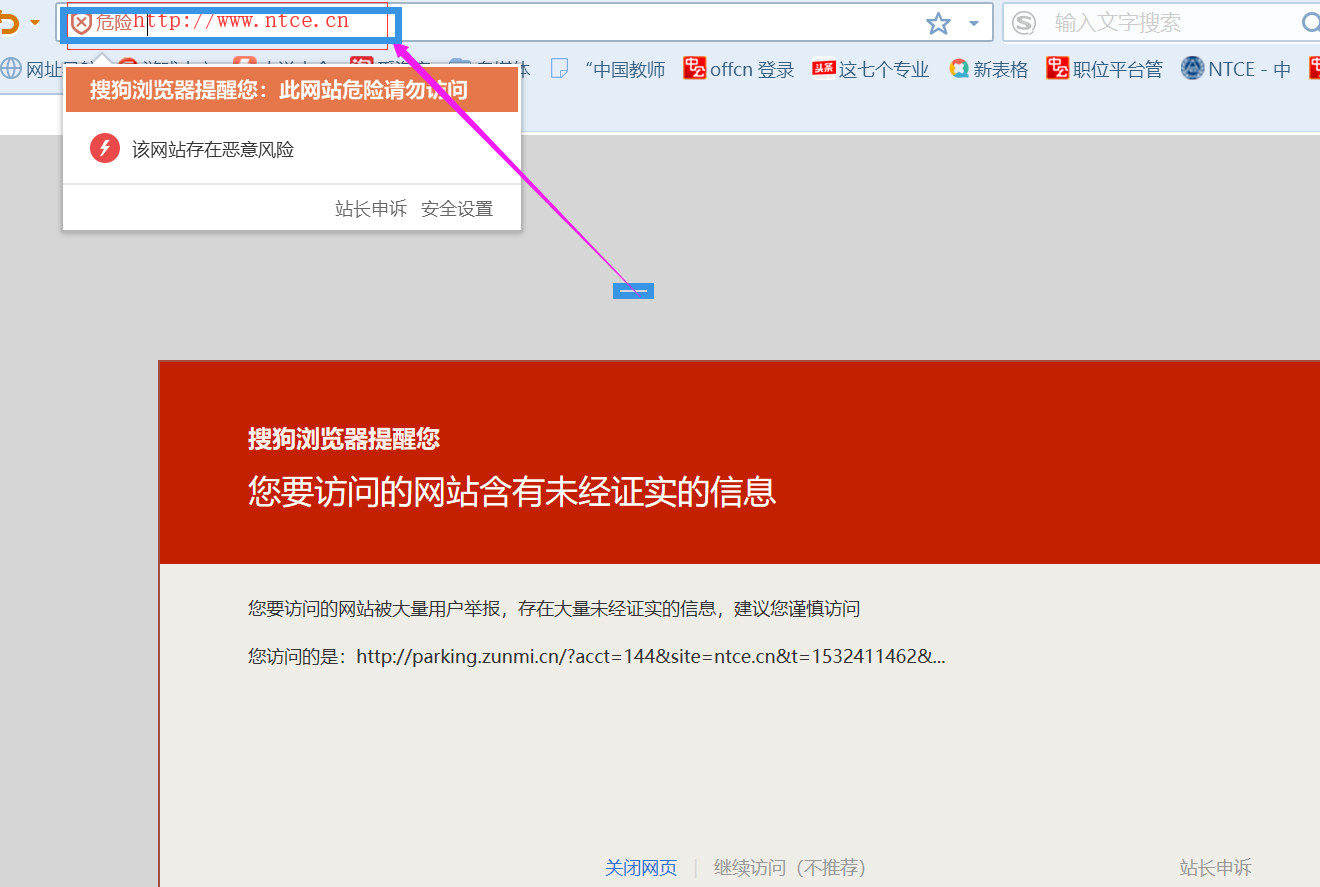Click the 您要访问的网站含有未经证实的信息 heading

(x=512, y=492)
